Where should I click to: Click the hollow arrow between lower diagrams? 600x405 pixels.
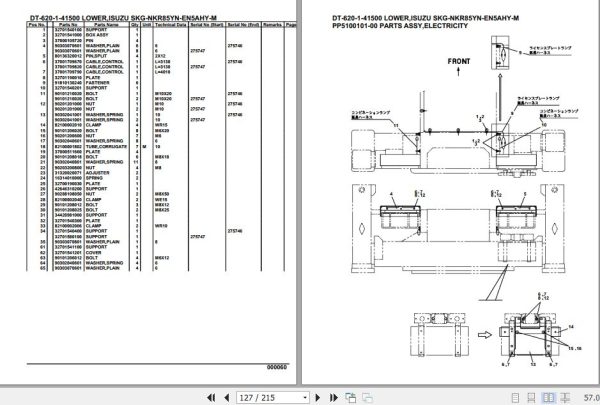[x=485, y=335]
